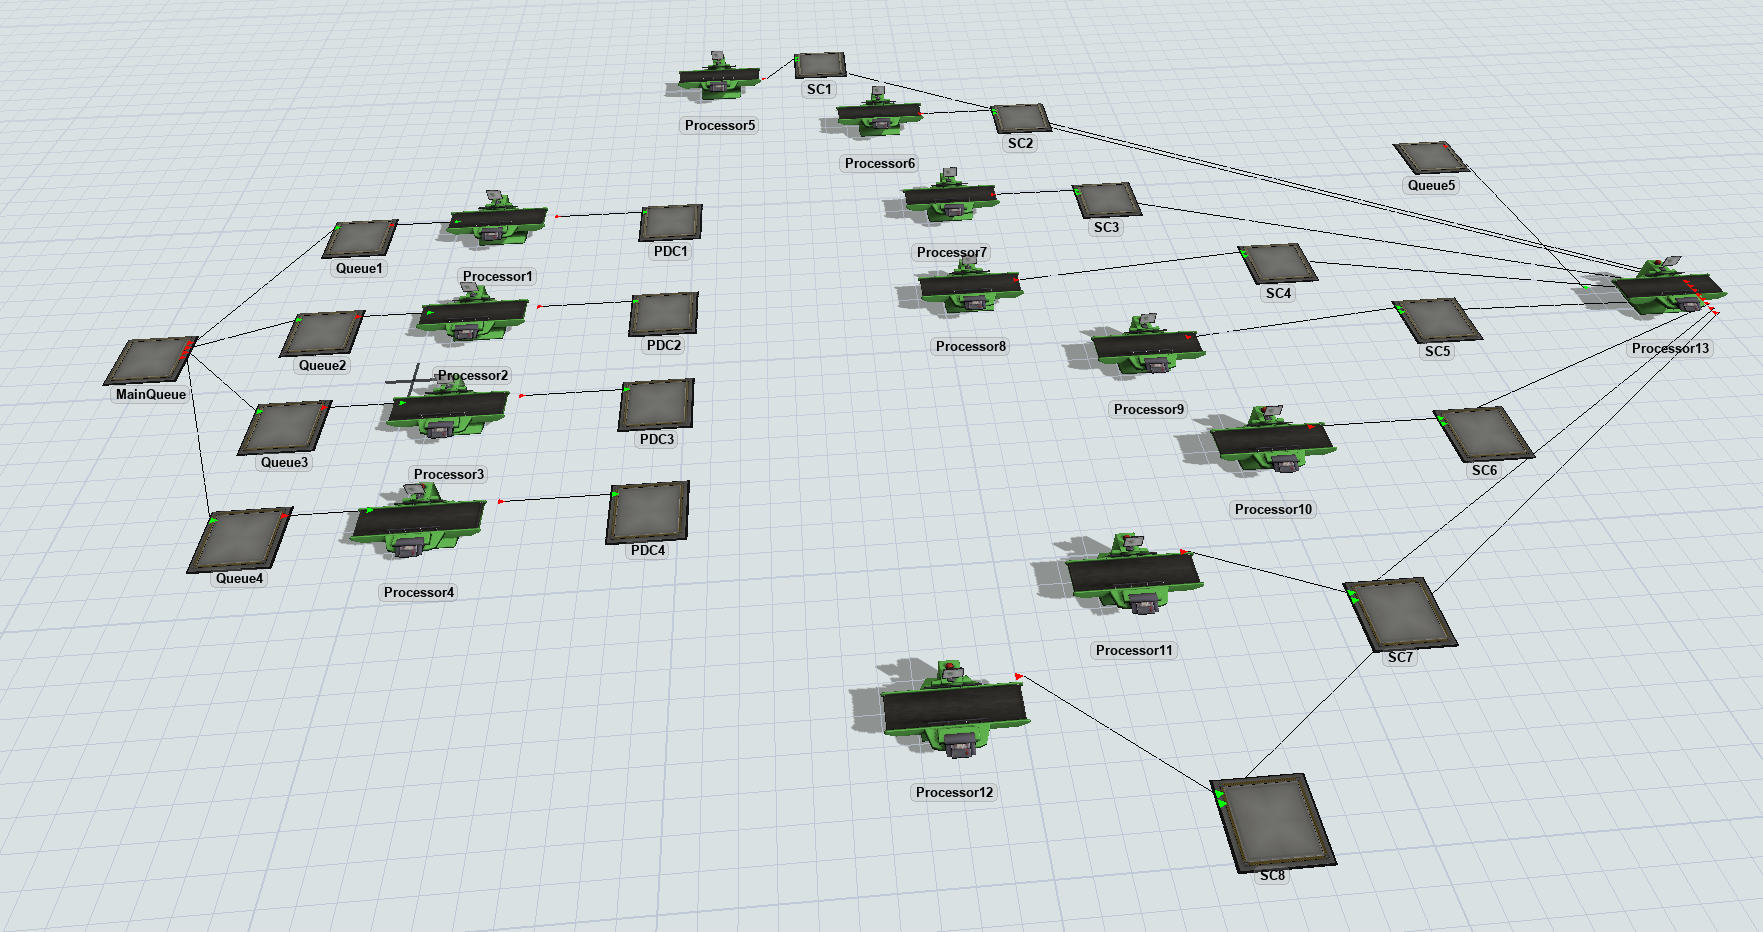Select the SC8 queue pad

[1272, 821]
